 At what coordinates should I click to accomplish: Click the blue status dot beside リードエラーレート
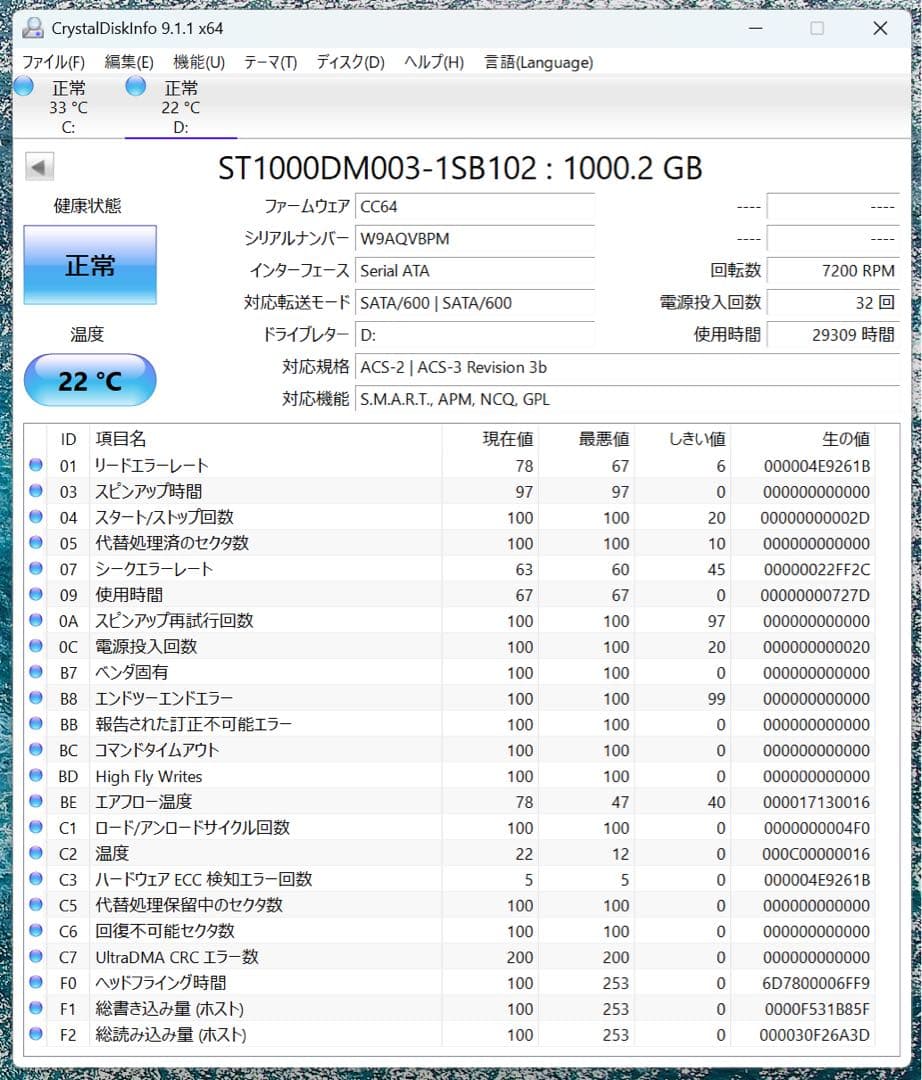coord(35,465)
